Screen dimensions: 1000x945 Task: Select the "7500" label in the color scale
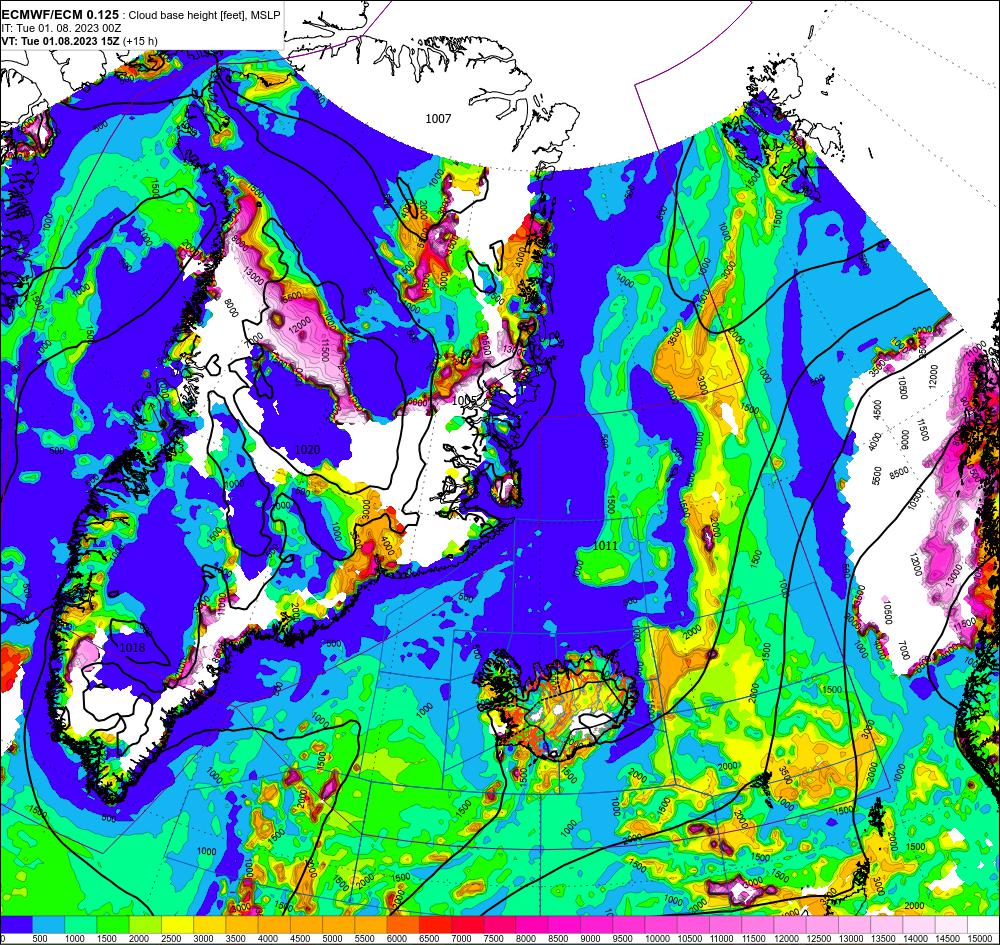coord(494,939)
